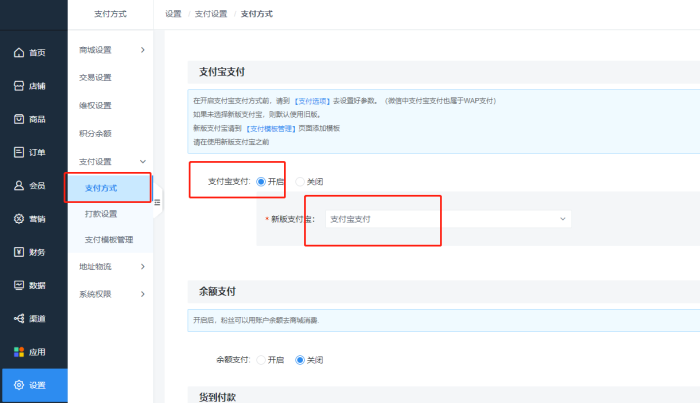Viewport: 700px width, 403px height.
Task: Follow the 【支付选项】 link
Action: point(312,101)
